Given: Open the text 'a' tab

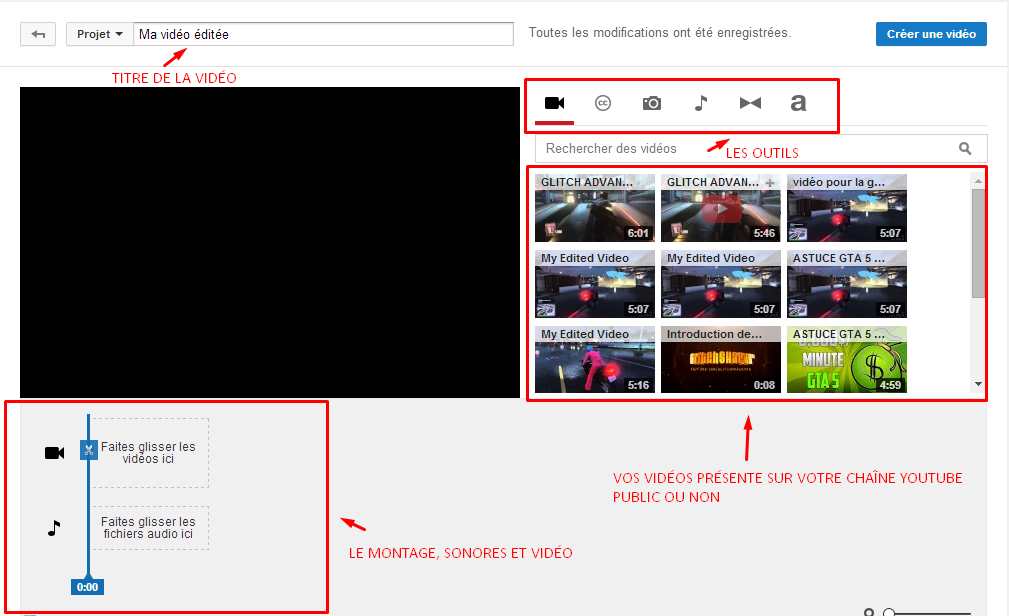Looking at the screenshot, I should (x=798, y=103).
